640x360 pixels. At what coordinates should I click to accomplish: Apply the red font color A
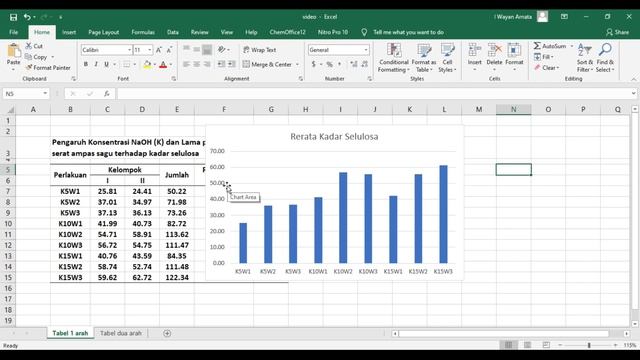[x=163, y=64]
